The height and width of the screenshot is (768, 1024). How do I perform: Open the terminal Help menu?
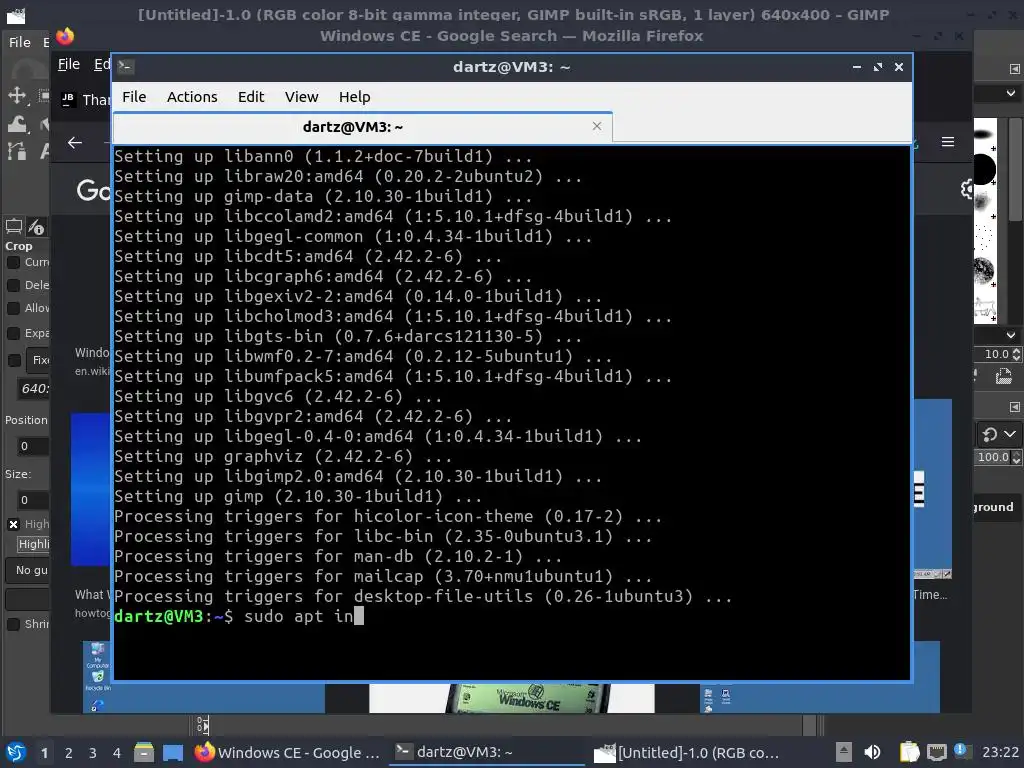coord(355,97)
